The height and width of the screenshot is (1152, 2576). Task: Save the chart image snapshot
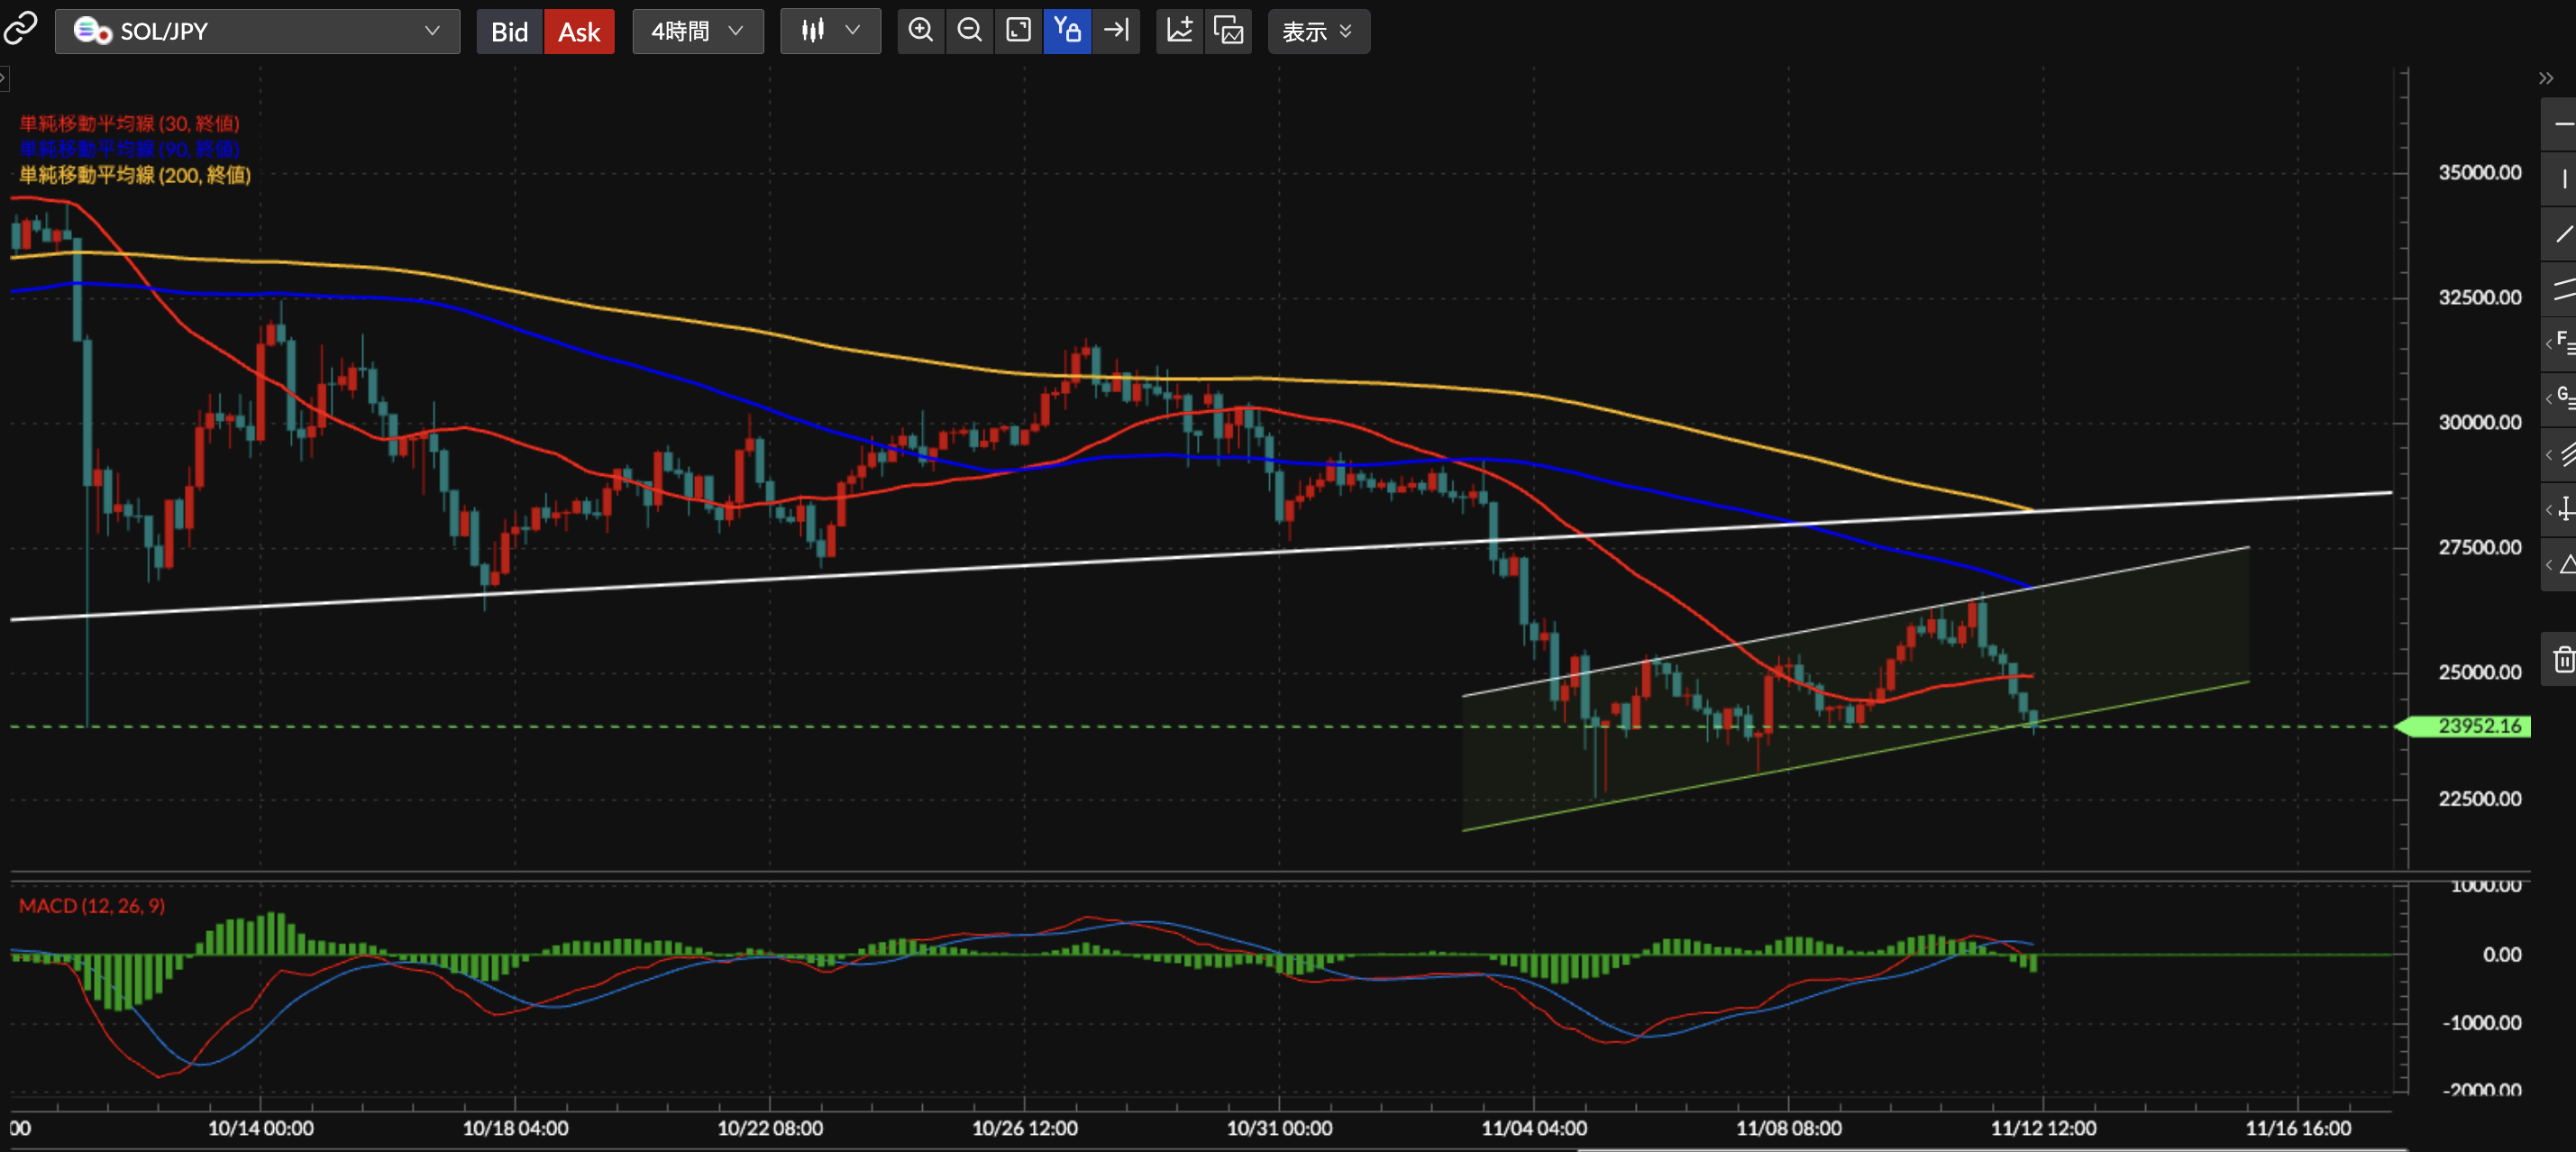tap(1228, 31)
